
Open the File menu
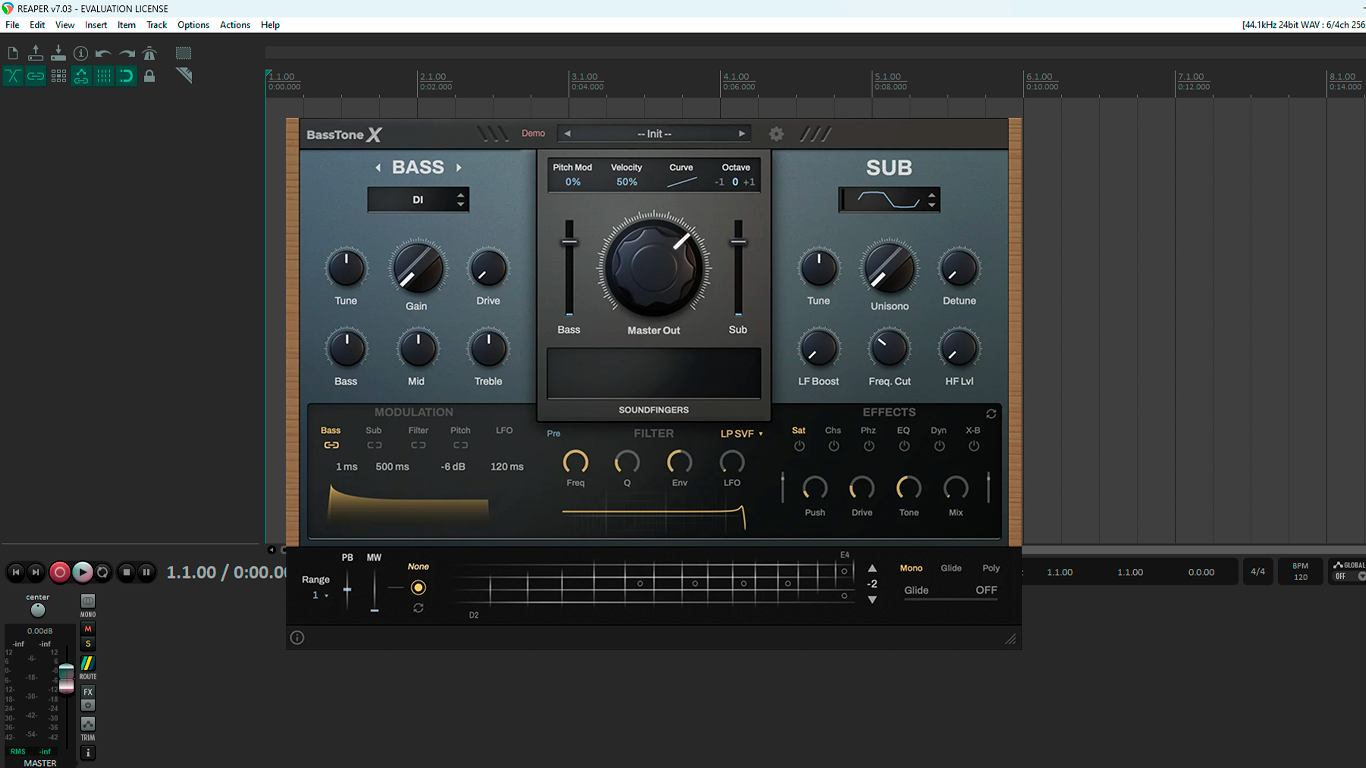[x=12, y=25]
